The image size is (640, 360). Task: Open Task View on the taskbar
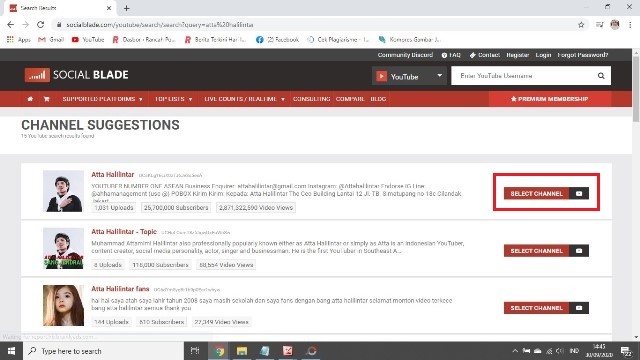coord(195,351)
